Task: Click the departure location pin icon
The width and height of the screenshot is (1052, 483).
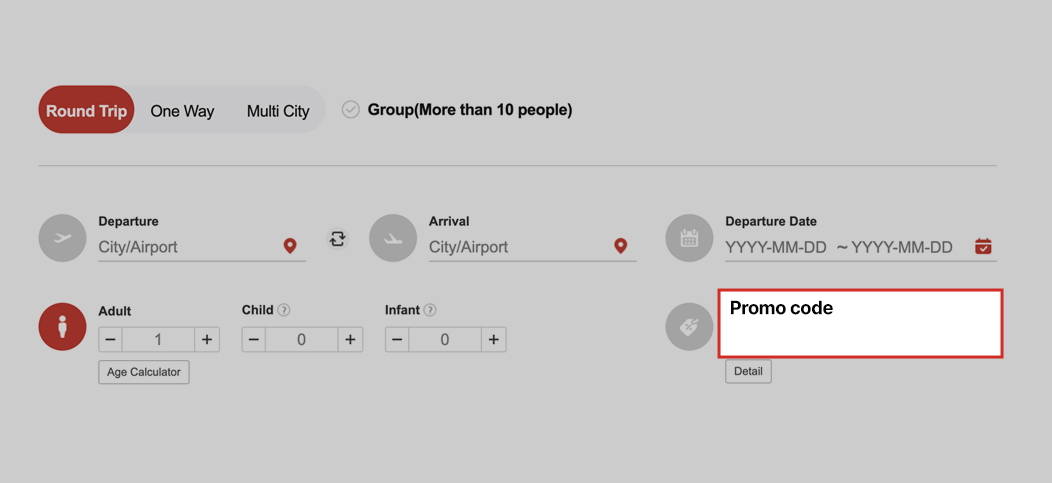Action: pyautogui.click(x=290, y=246)
